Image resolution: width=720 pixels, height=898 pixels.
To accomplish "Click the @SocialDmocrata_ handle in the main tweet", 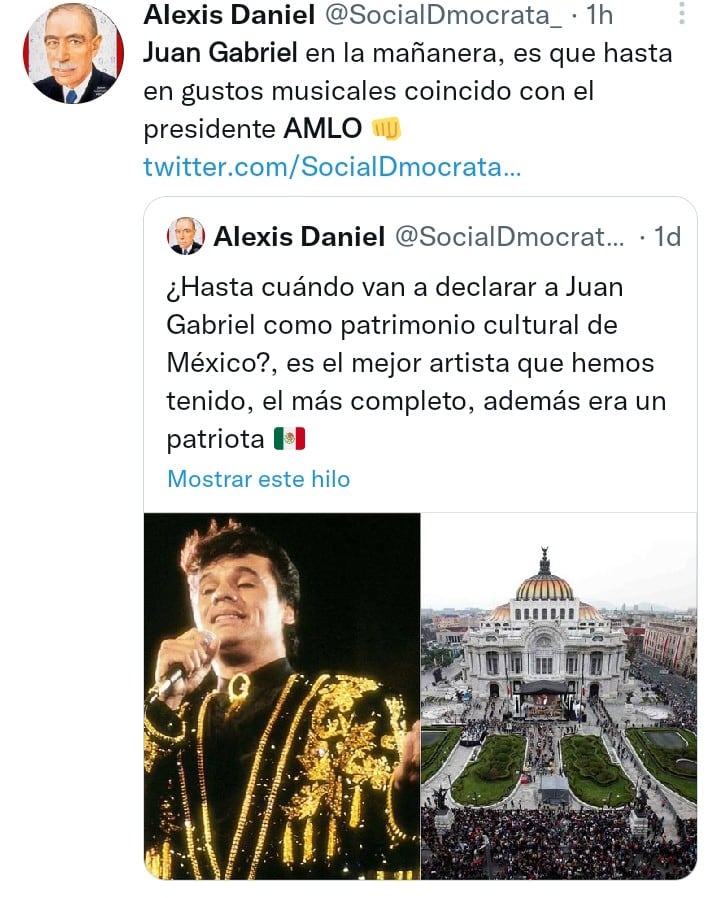I will [x=438, y=15].
